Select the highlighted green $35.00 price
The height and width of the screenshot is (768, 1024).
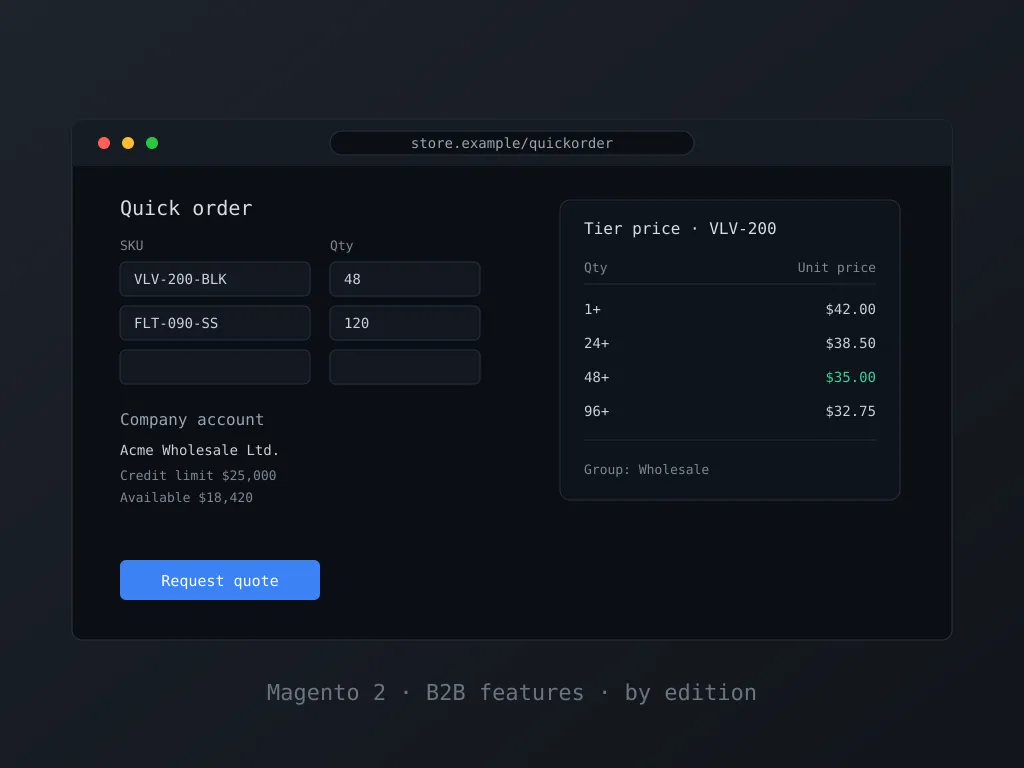click(850, 377)
